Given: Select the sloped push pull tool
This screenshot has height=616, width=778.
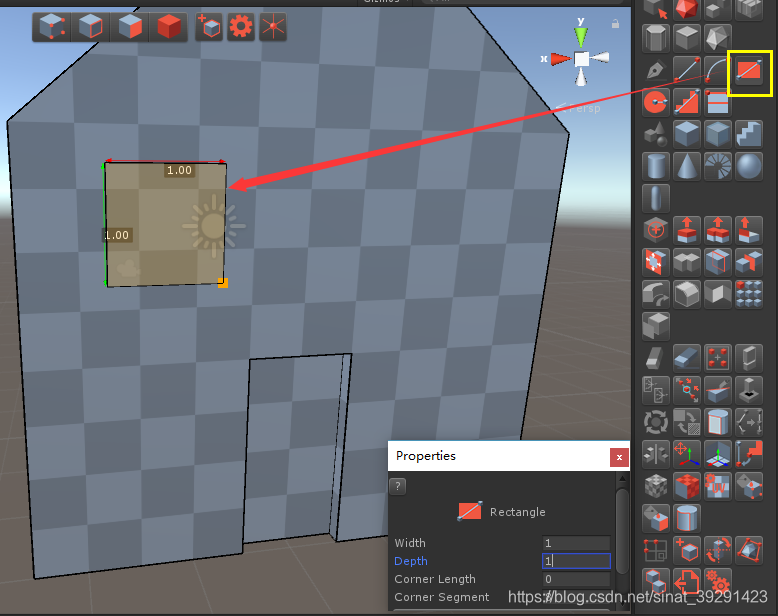Looking at the screenshot, I should pos(749,230).
